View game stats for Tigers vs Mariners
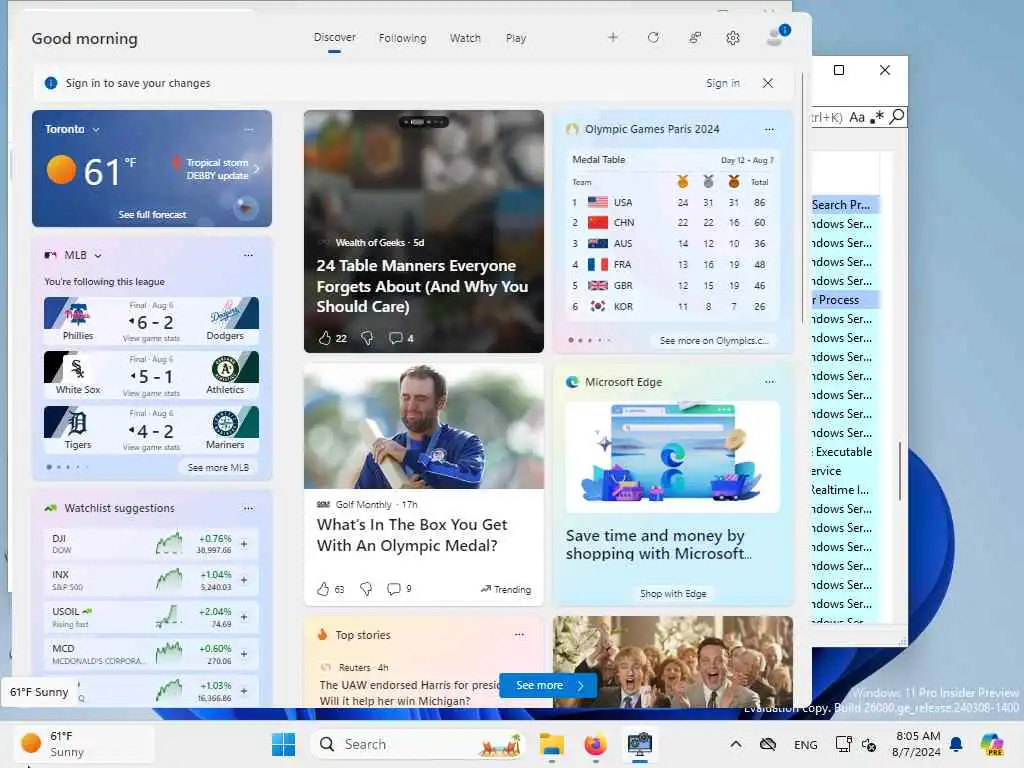This screenshot has height=768, width=1024. [151, 447]
